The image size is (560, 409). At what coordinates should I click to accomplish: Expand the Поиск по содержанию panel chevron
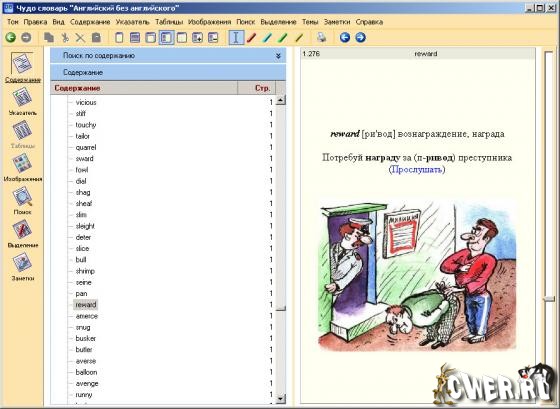click(278, 56)
